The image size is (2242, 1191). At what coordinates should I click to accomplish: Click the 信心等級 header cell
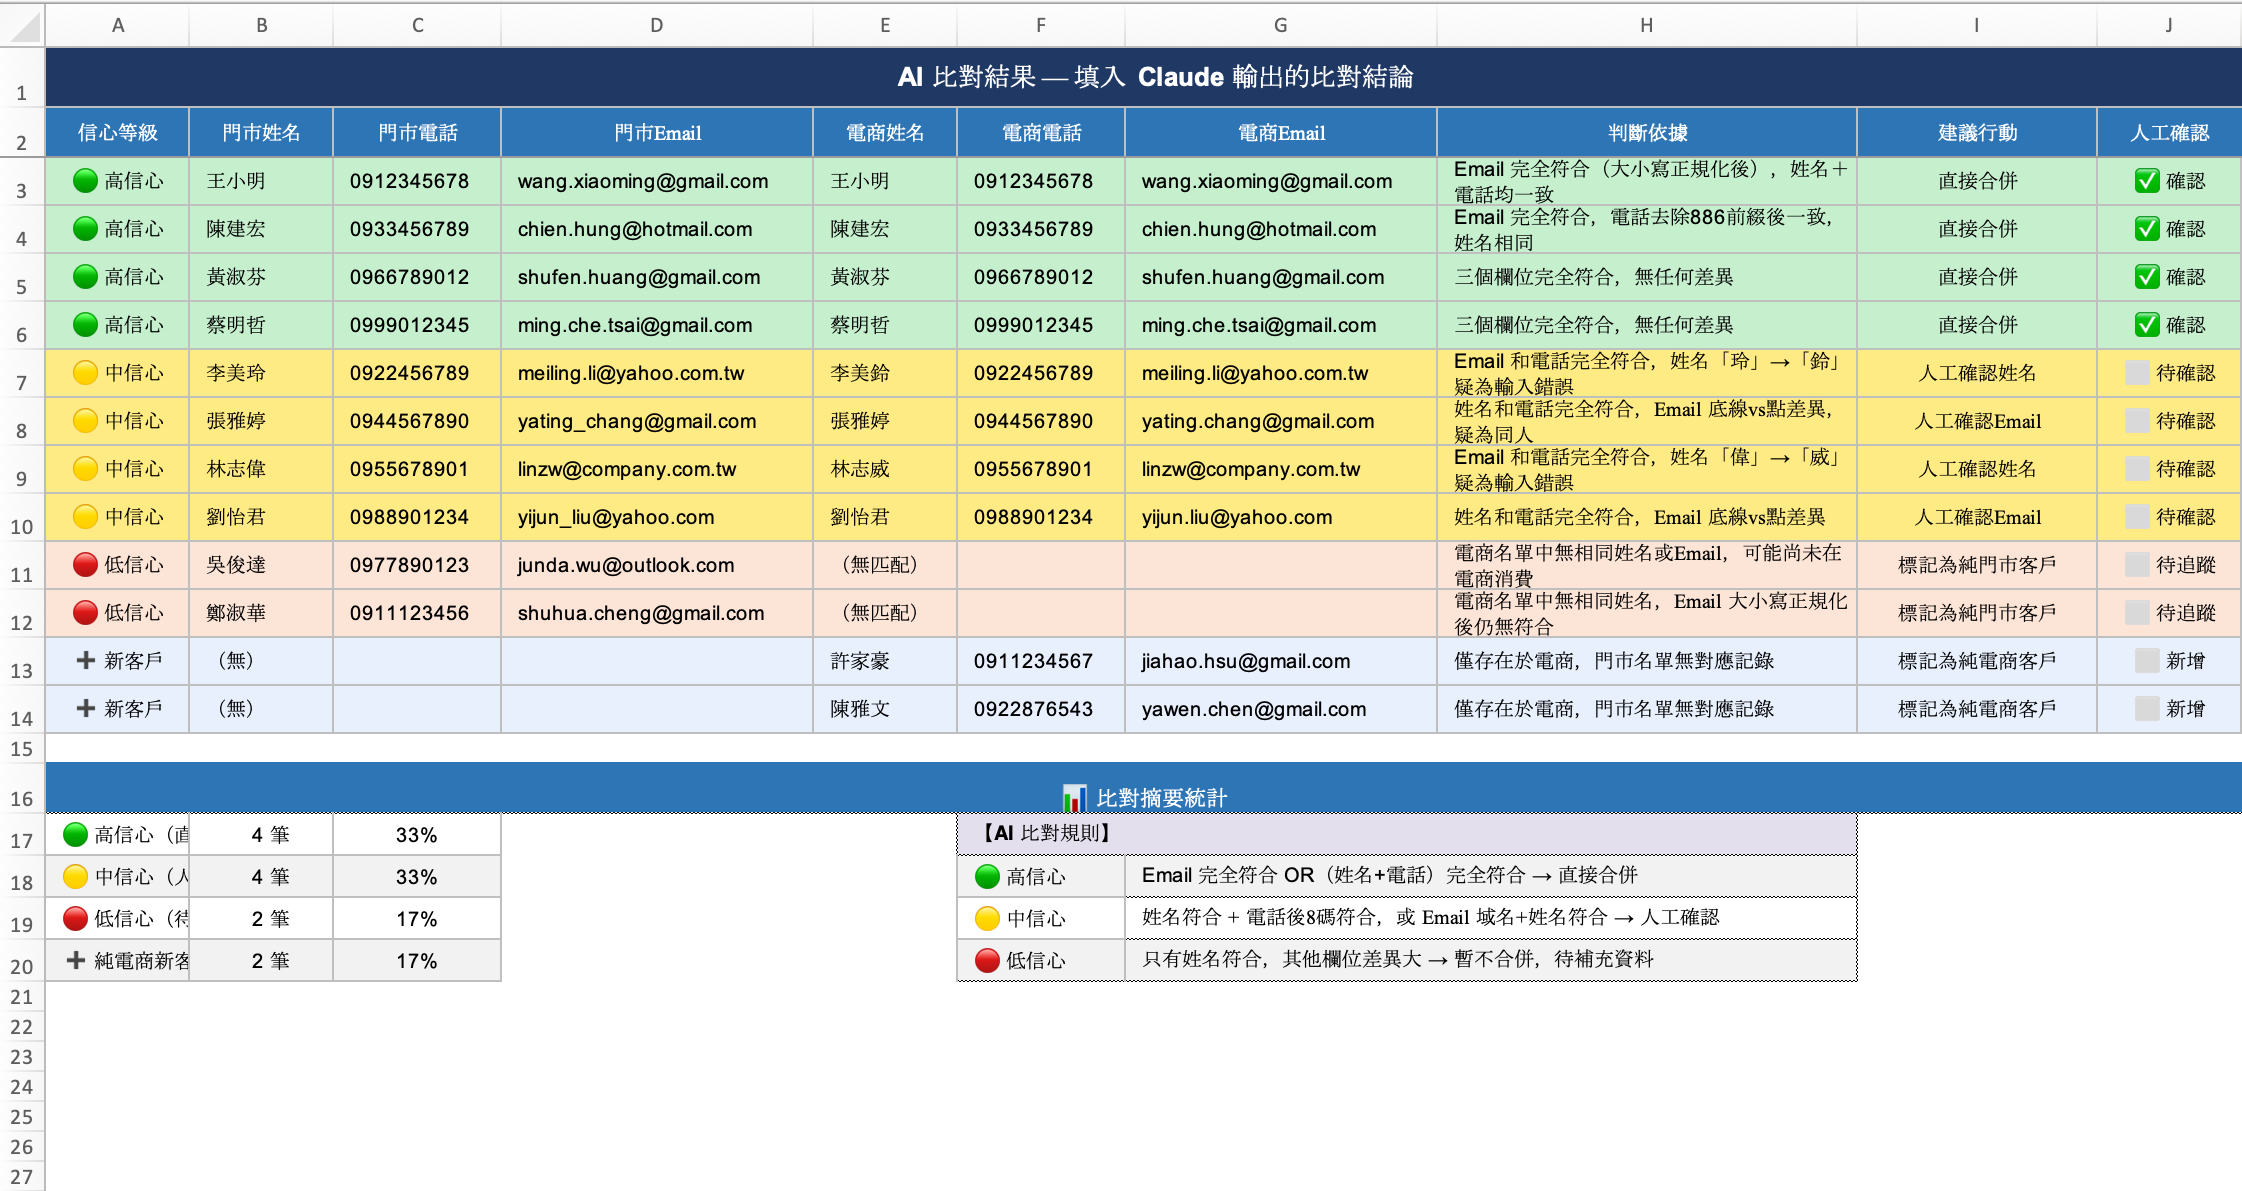click(x=118, y=132)
